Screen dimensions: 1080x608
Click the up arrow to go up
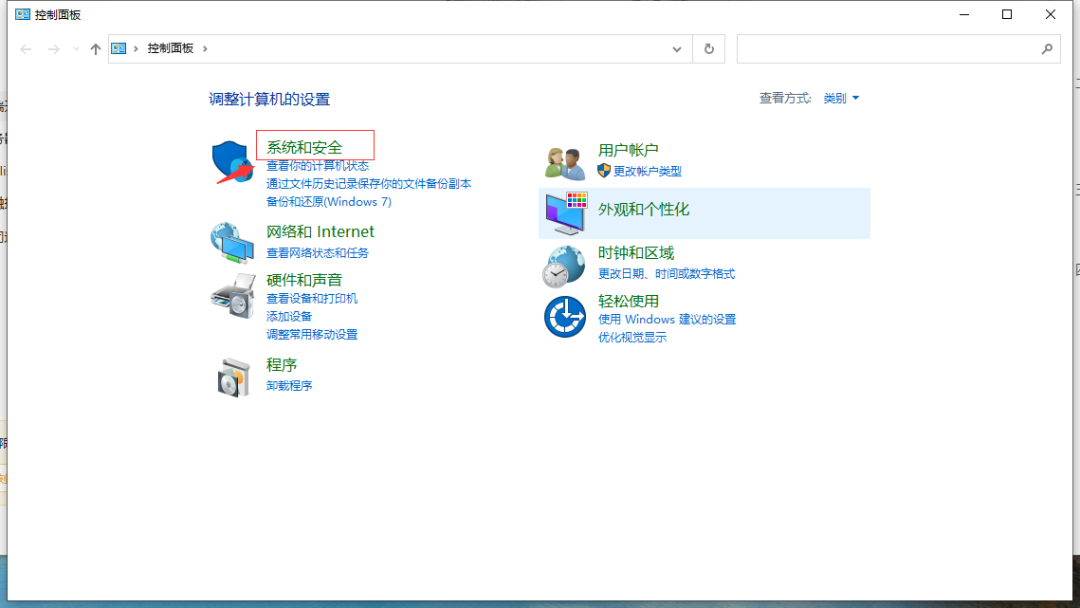(95, 48)
